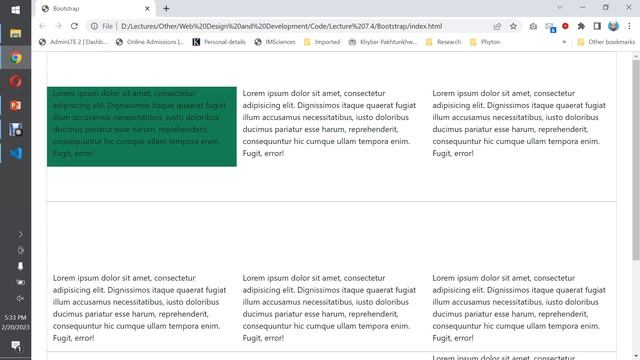Open the notification center icon

coord(16,346)
